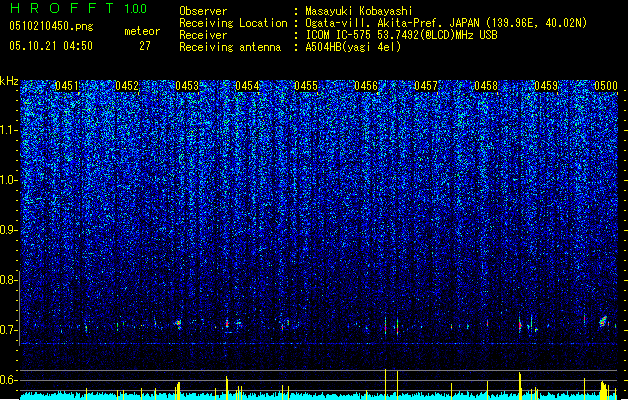This screenshot has height=400, width=629.
Task: Click the Receiving Location label
Action: (x=233, y=23)
